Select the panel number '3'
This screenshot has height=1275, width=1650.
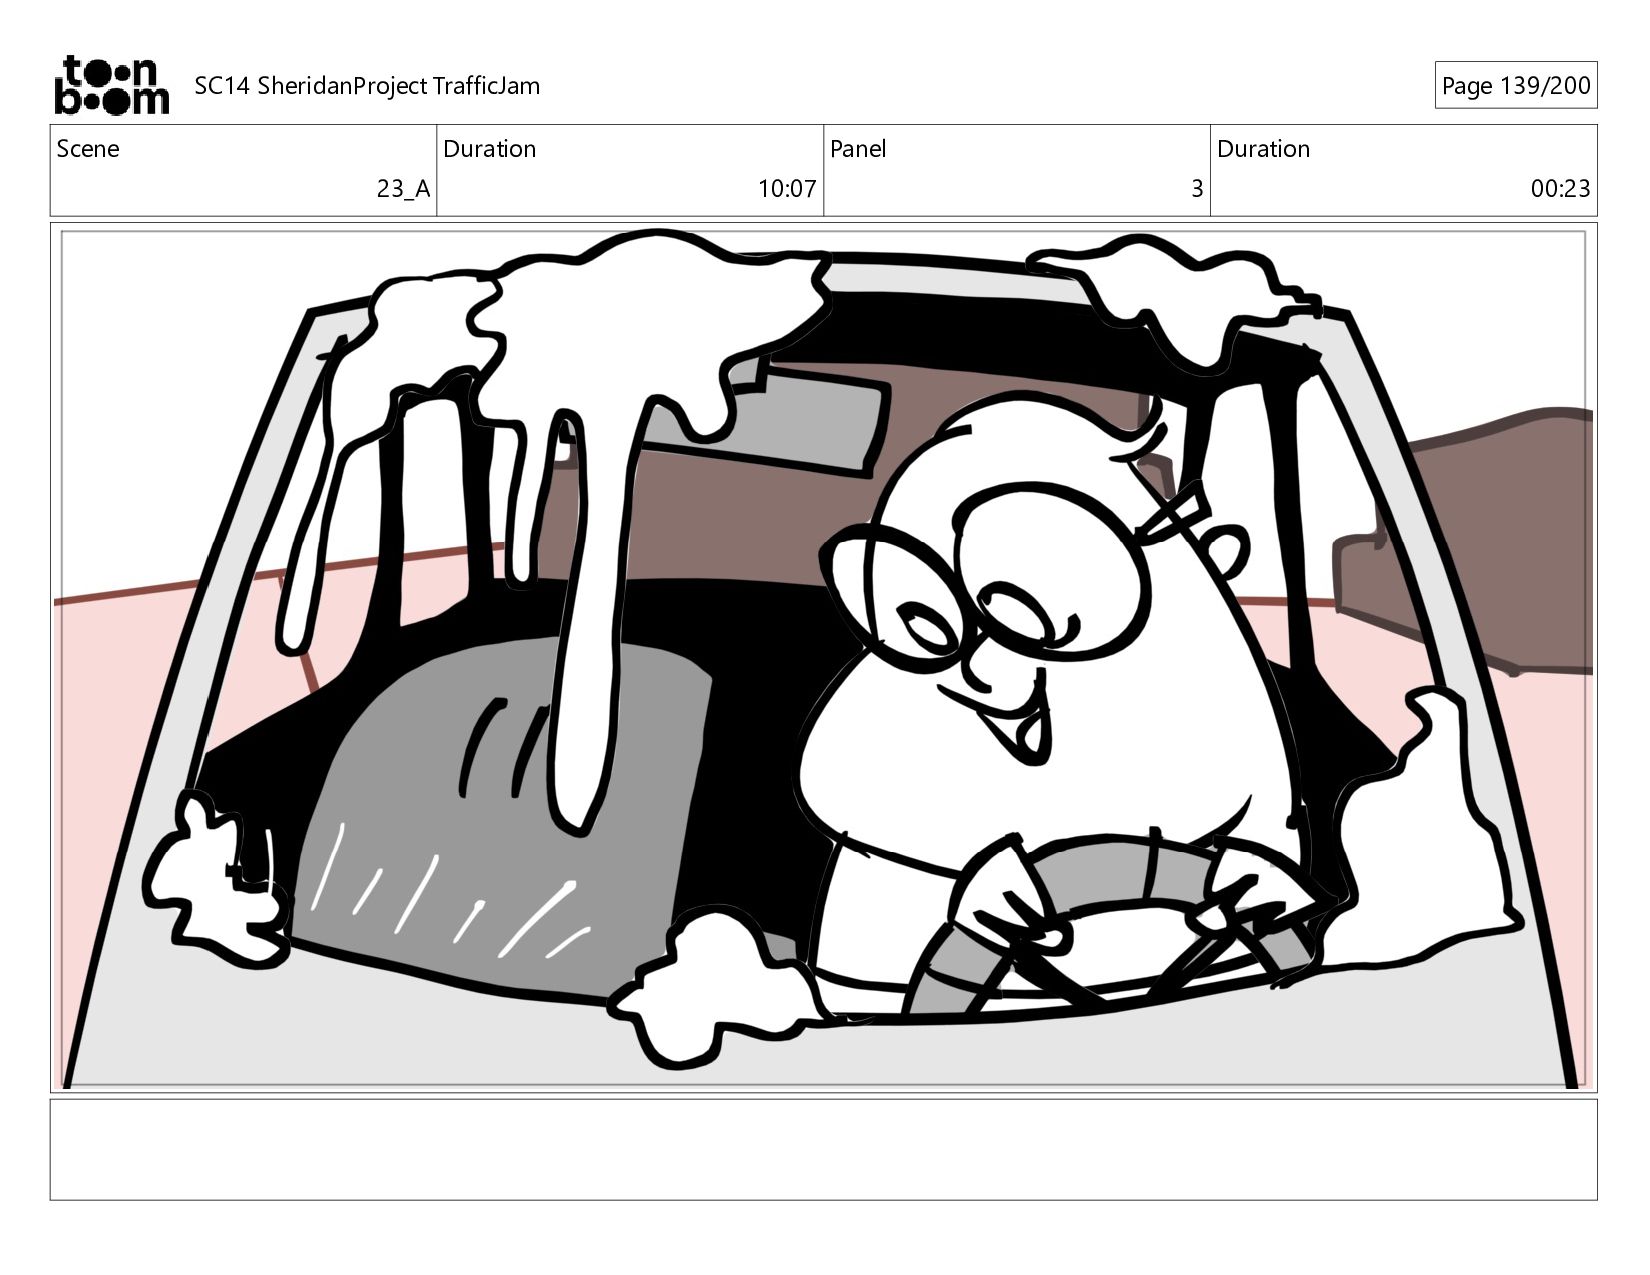pyautogui.click(x=1196, y=189)
